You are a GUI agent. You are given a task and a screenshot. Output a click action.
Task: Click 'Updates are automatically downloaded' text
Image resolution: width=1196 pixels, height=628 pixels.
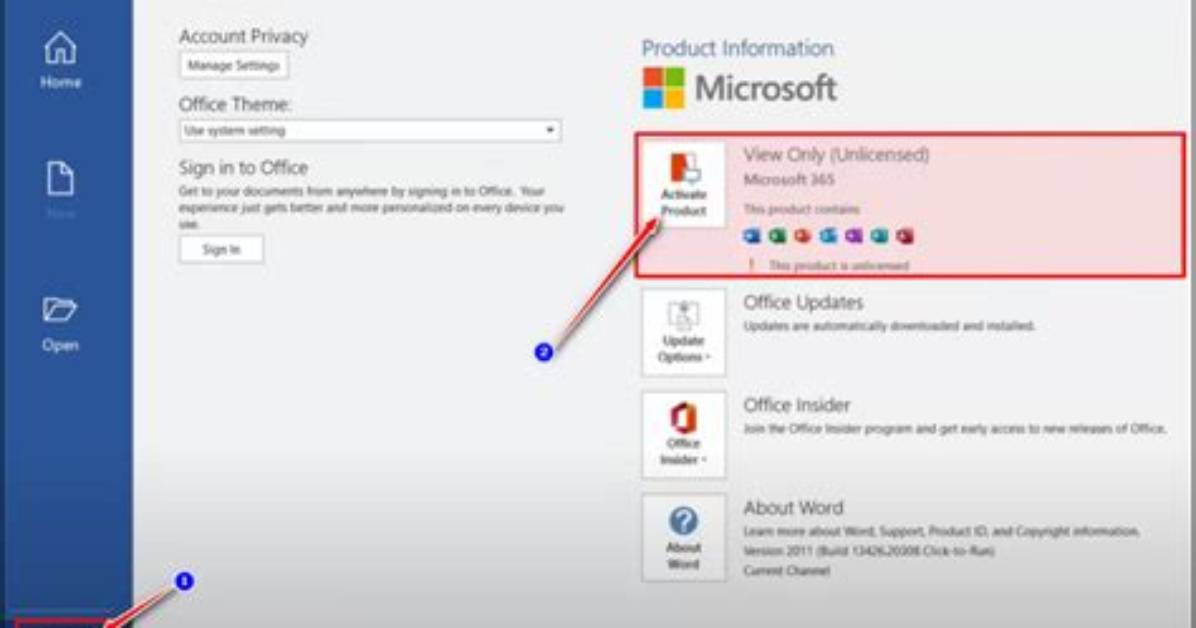pos(889,327)
